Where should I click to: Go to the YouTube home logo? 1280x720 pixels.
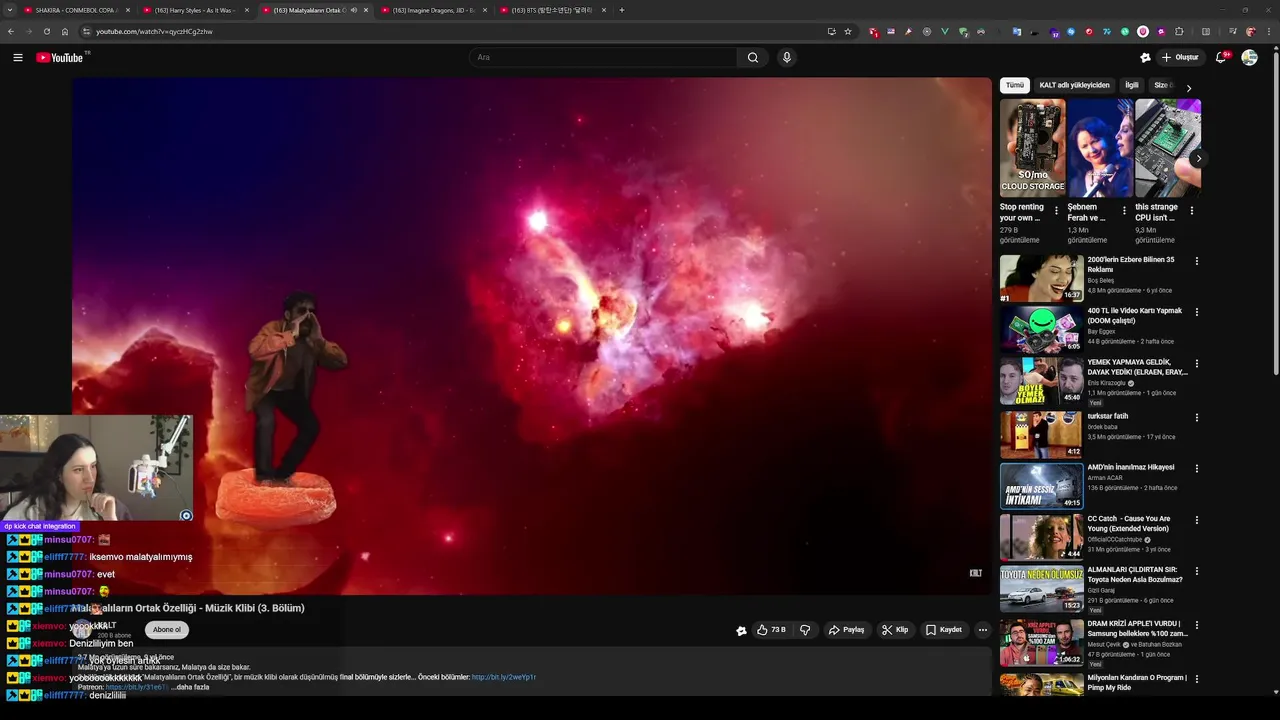(x=61, y=57)
